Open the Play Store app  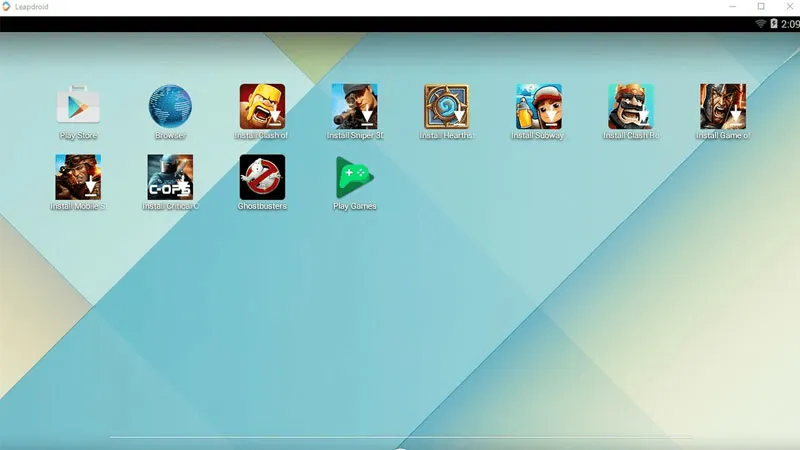(78, 105)
